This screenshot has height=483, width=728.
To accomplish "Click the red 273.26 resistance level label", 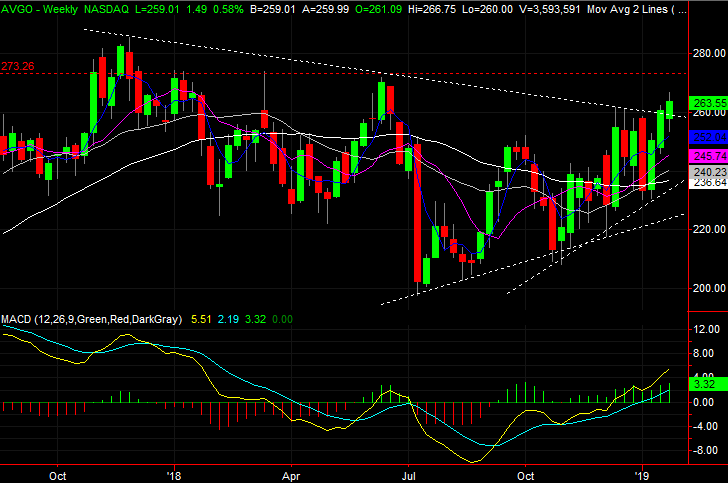I will pyautogui.click(x=18, y=66).
